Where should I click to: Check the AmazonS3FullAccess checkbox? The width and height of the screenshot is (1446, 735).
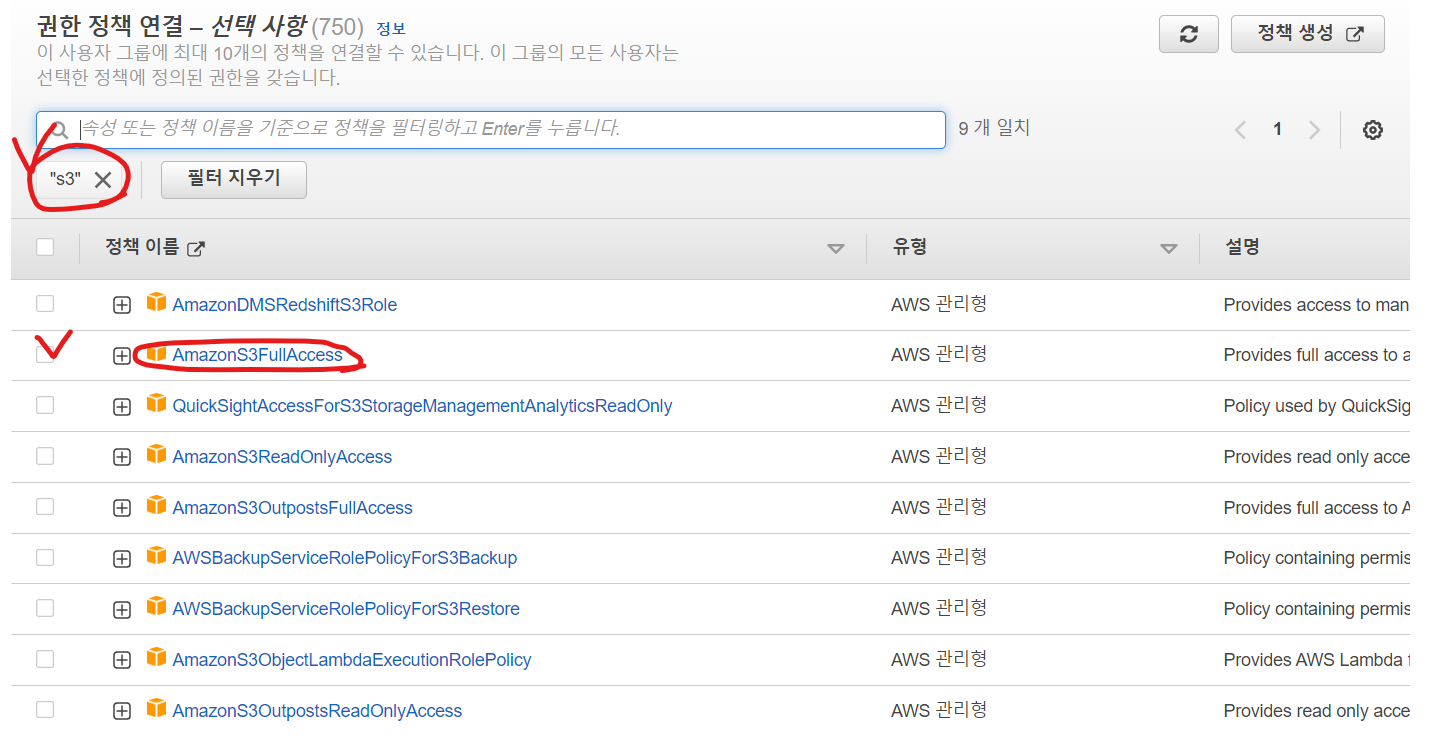coord(45,354)
